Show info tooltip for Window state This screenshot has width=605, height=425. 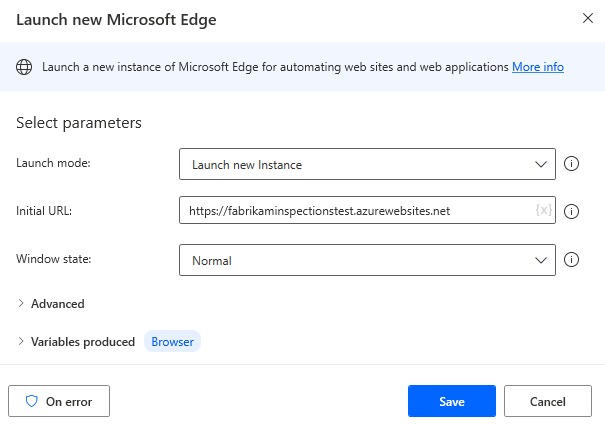[572, 260]
